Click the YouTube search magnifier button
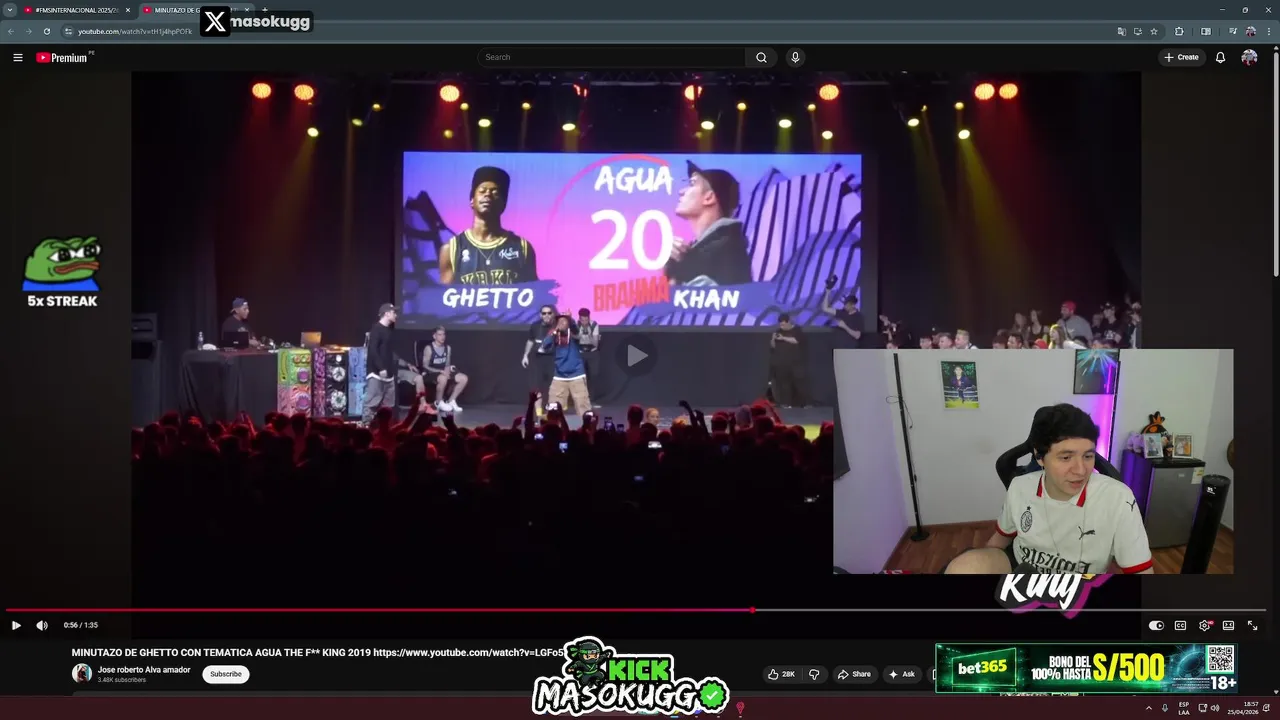The image size is (1280, 720). 761,57
